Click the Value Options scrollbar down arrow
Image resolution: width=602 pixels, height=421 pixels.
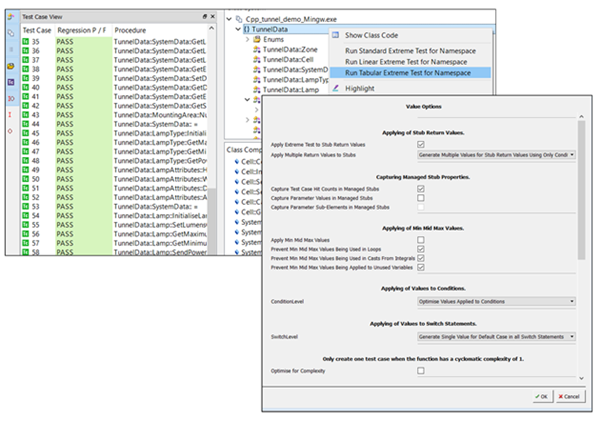581,378
